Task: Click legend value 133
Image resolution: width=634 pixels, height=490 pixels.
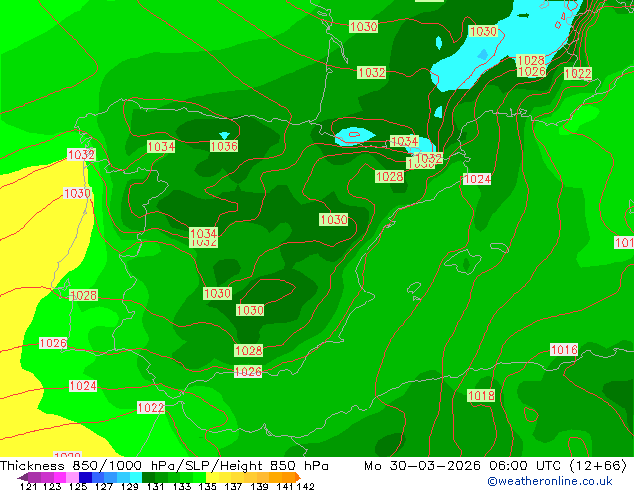Action: tap(182, 486)
